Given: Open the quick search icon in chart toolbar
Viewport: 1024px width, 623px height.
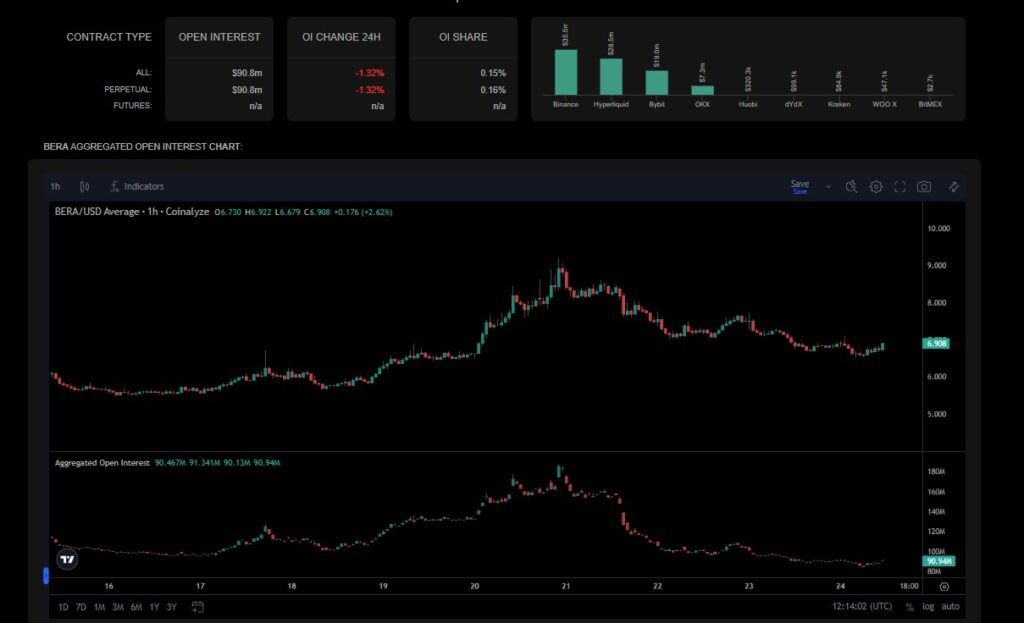Looking at the screenshot, I should tap(851, 187).
